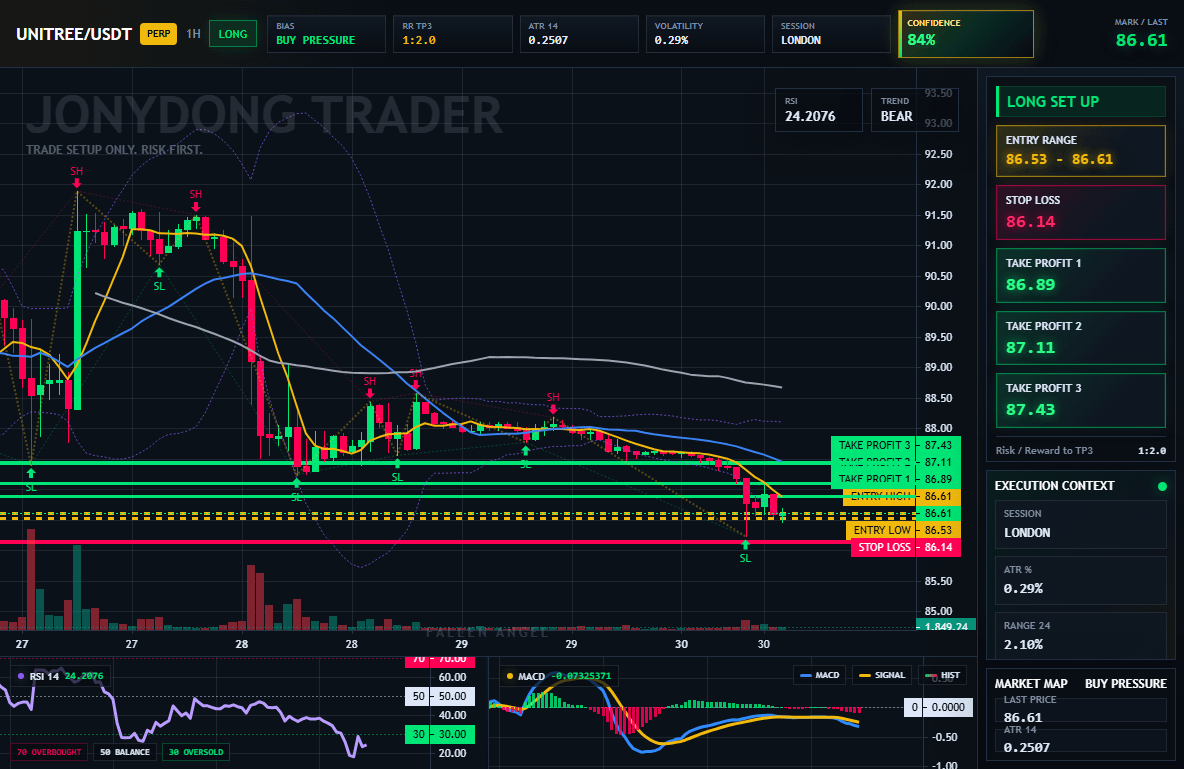Click the SH marker above 88.50 near 29
1184x769 pixels.
click(553, 401)
